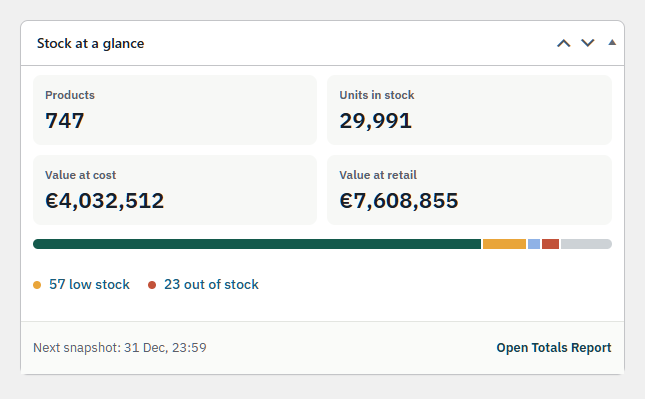Click the Next snapshot: 31 Dec, 23:59 text
The height and width of the screenshot is (399, 645).
tap(120, 348)
